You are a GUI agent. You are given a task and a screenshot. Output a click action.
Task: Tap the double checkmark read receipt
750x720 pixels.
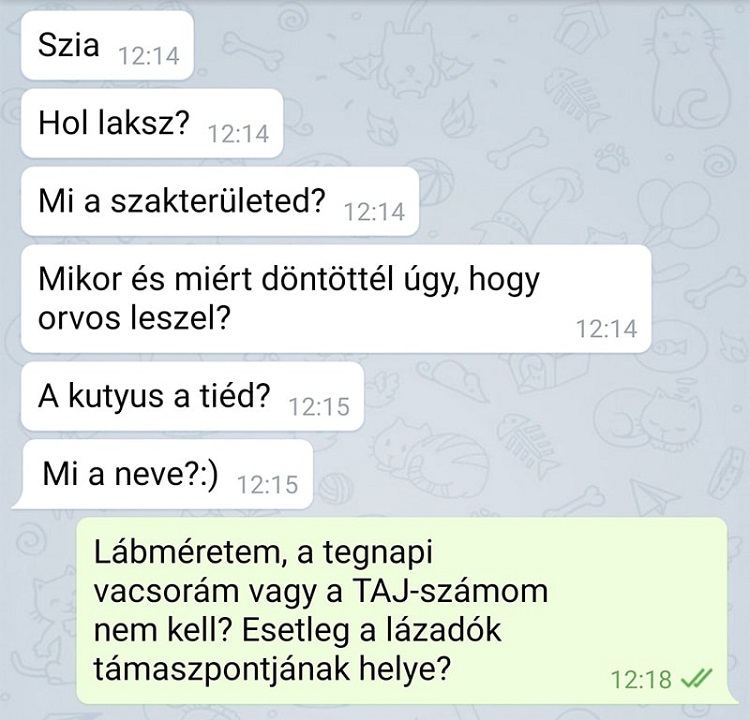tap(696, 678)
